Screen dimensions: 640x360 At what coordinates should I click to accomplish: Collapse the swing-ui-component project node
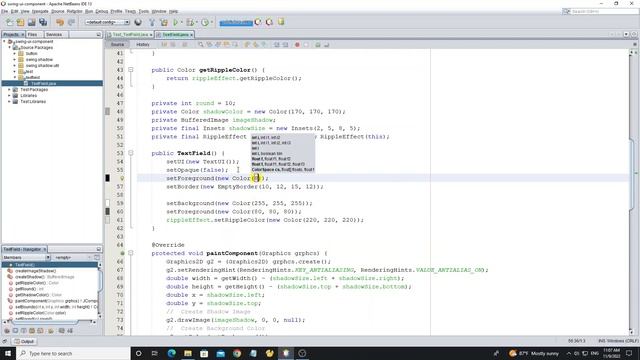point(4,42)
